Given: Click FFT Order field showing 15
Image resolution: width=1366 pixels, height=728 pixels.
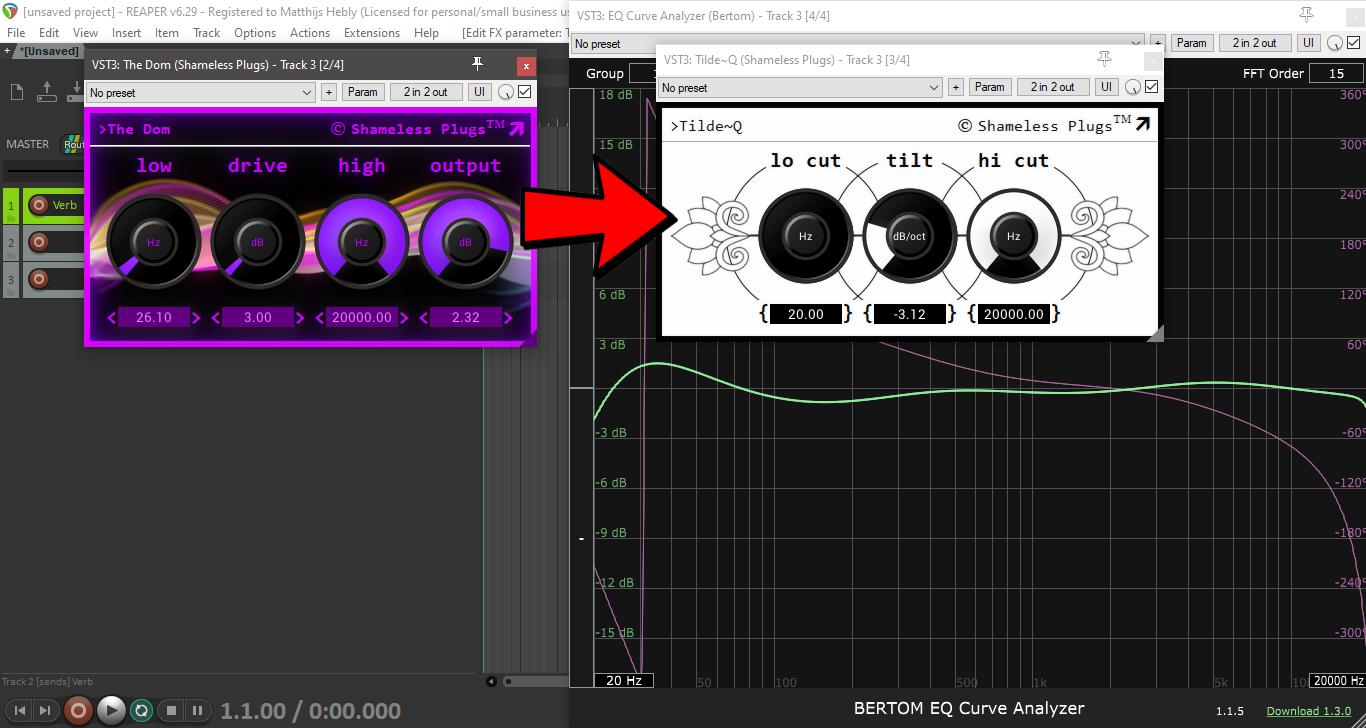Looking at the screenshot, I should point(1336,73).
